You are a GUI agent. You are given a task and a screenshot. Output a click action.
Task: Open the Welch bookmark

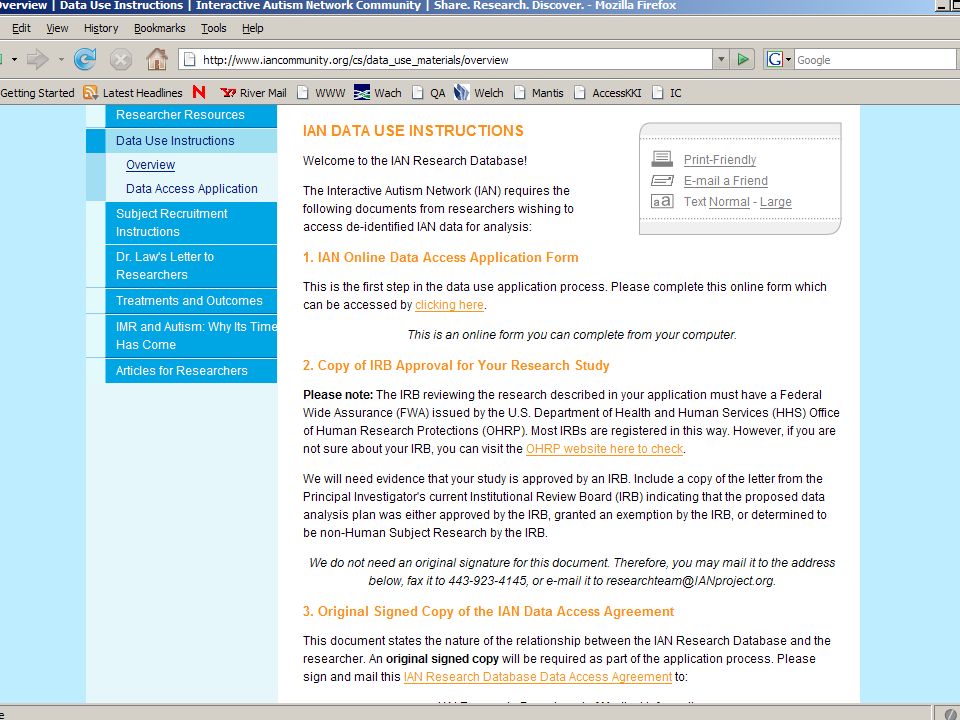(x=478, y=93)
